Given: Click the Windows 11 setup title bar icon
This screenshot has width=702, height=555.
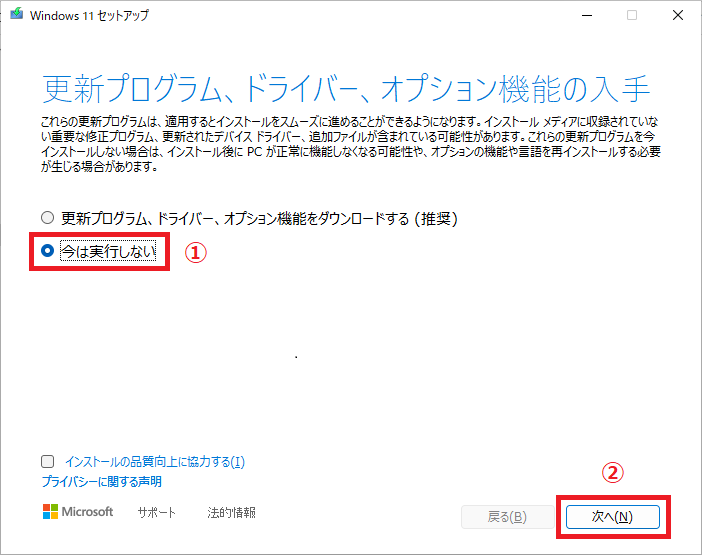Looking at the screenshot, I should pos(17,14).
